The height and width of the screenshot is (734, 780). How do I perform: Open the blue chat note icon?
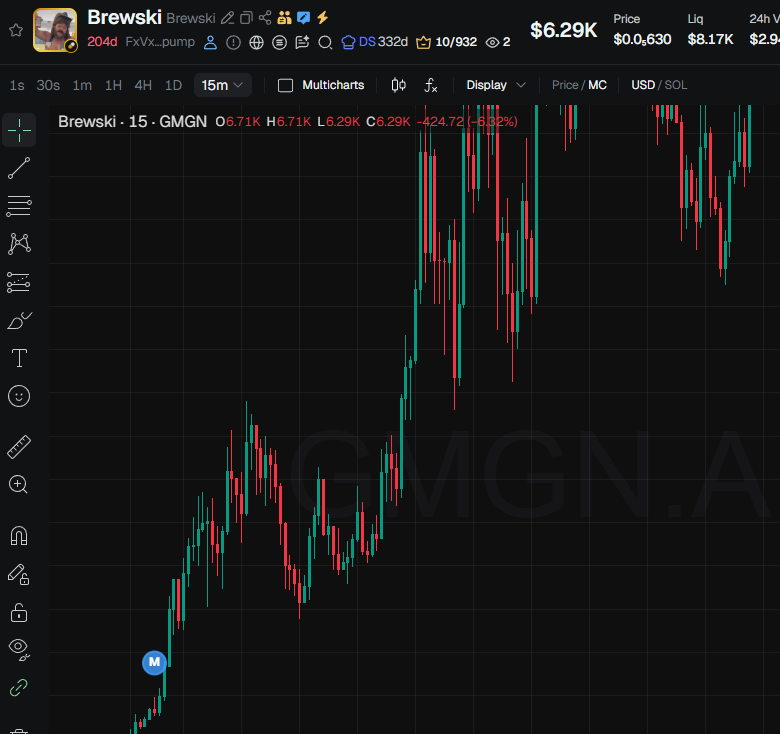click(303, 18)
